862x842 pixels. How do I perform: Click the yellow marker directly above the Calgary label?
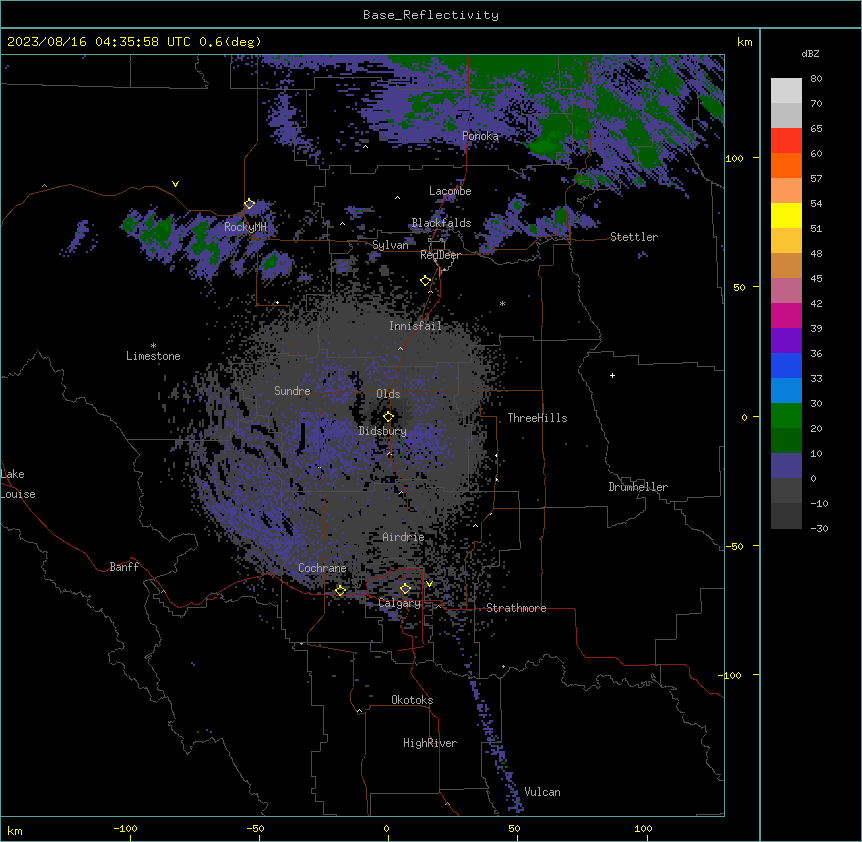point(405,588)
